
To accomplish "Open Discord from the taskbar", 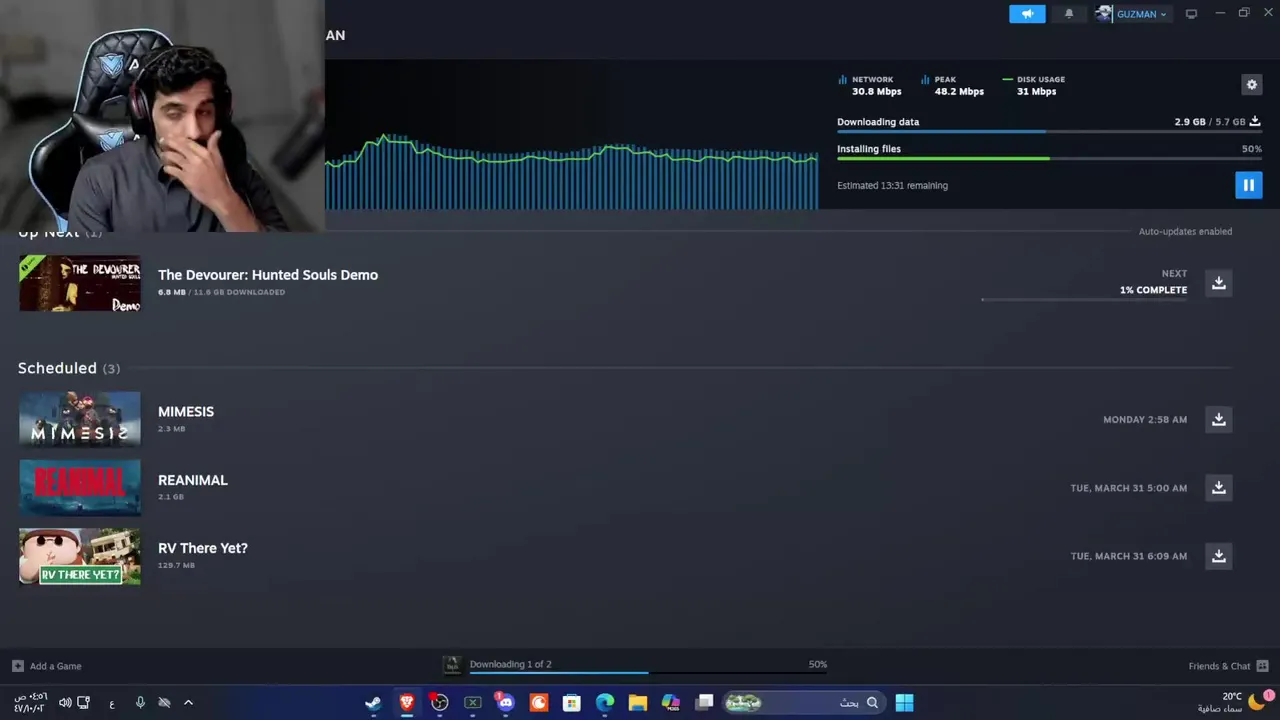I will pyautogui.click(x=505, y=702).
